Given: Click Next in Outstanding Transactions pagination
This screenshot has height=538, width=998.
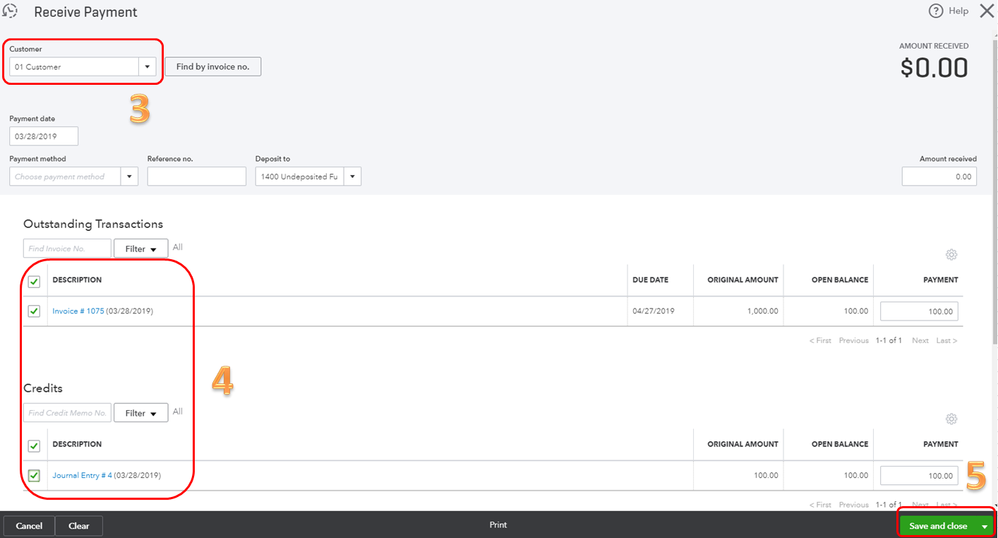Looking at the screenshot, I should pos(920,341).
